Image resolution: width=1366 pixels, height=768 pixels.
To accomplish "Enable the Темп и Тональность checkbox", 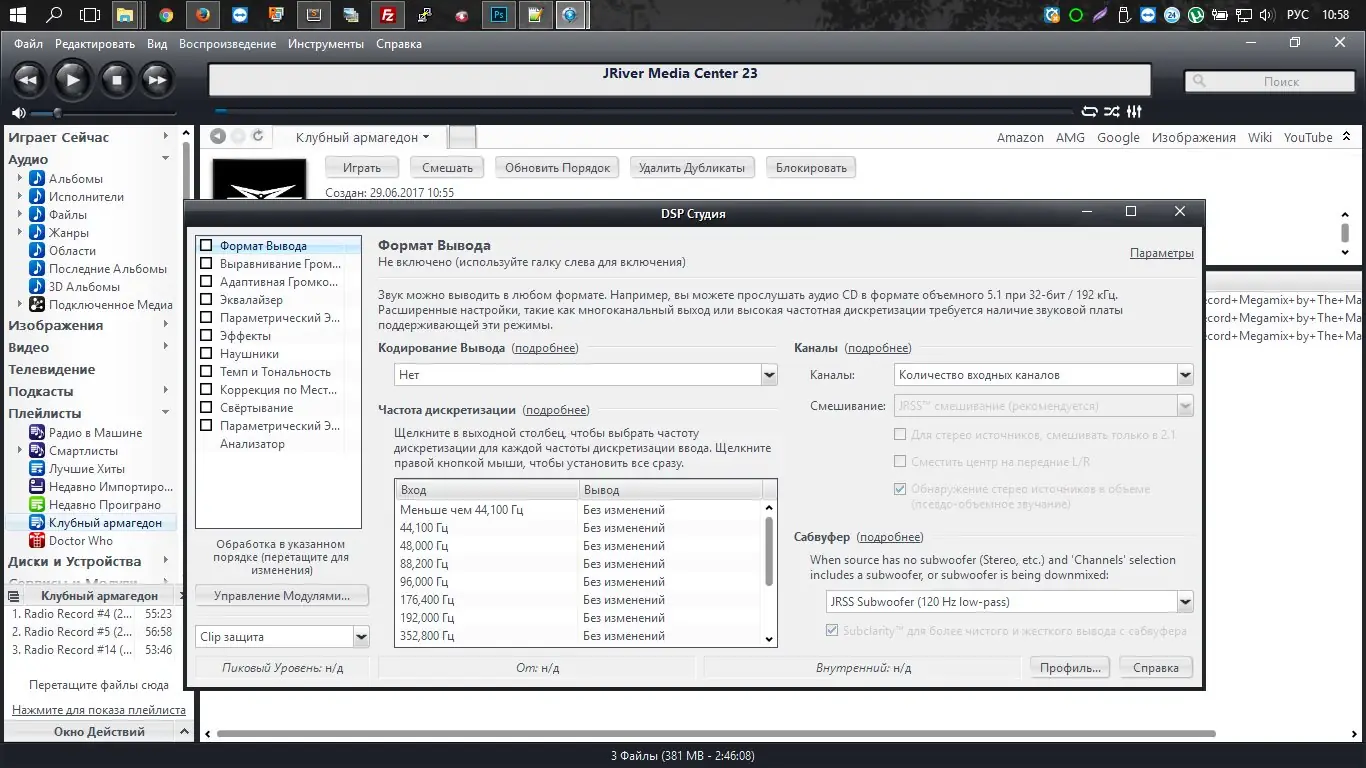I will tap(206, 371).
